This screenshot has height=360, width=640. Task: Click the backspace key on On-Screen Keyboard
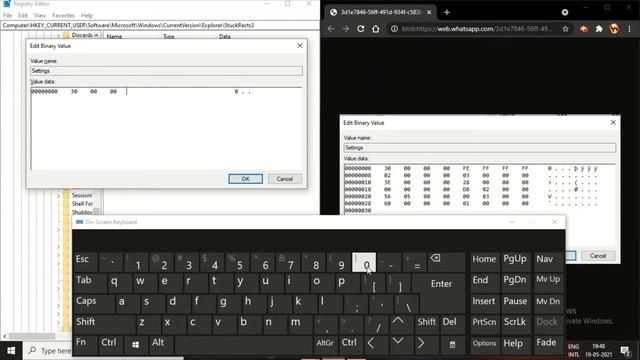[446, 262]
